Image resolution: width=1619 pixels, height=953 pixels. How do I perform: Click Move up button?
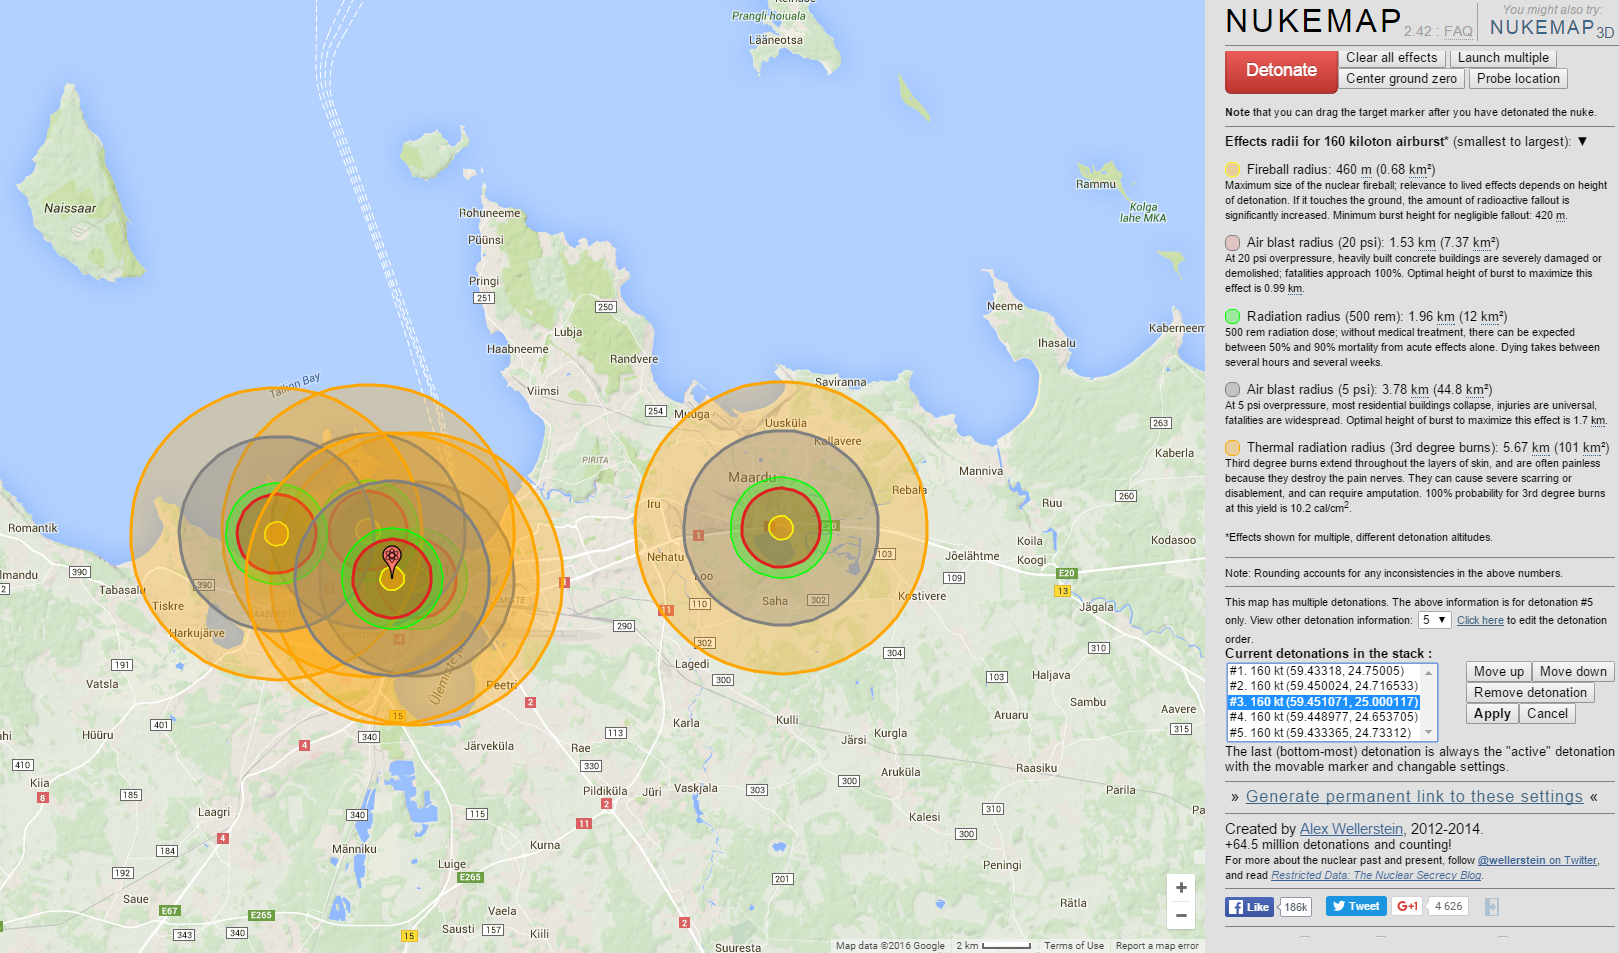1499,672
